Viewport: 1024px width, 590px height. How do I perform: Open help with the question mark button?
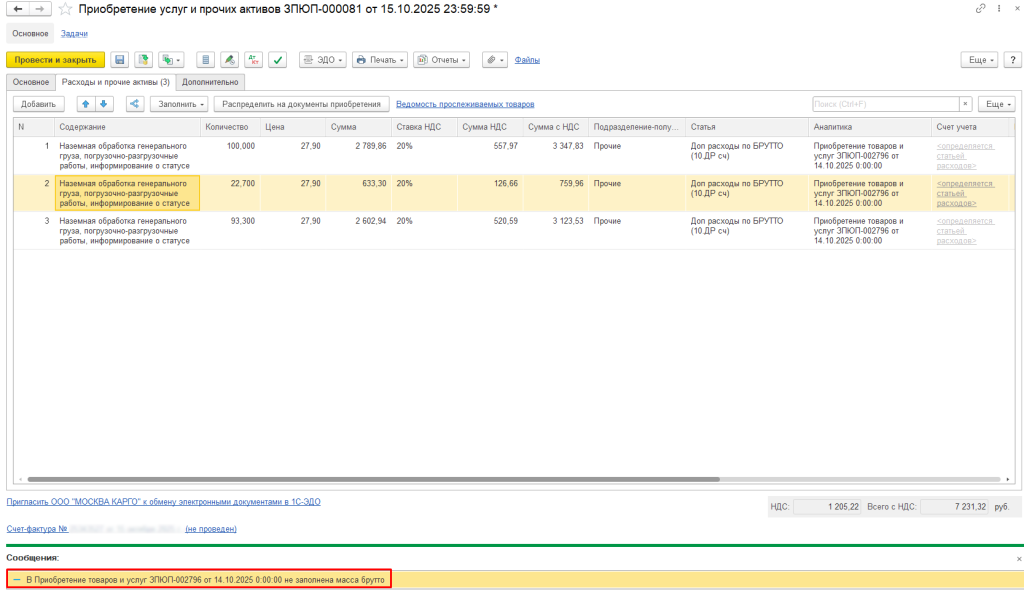click(x=1012, y=60)
